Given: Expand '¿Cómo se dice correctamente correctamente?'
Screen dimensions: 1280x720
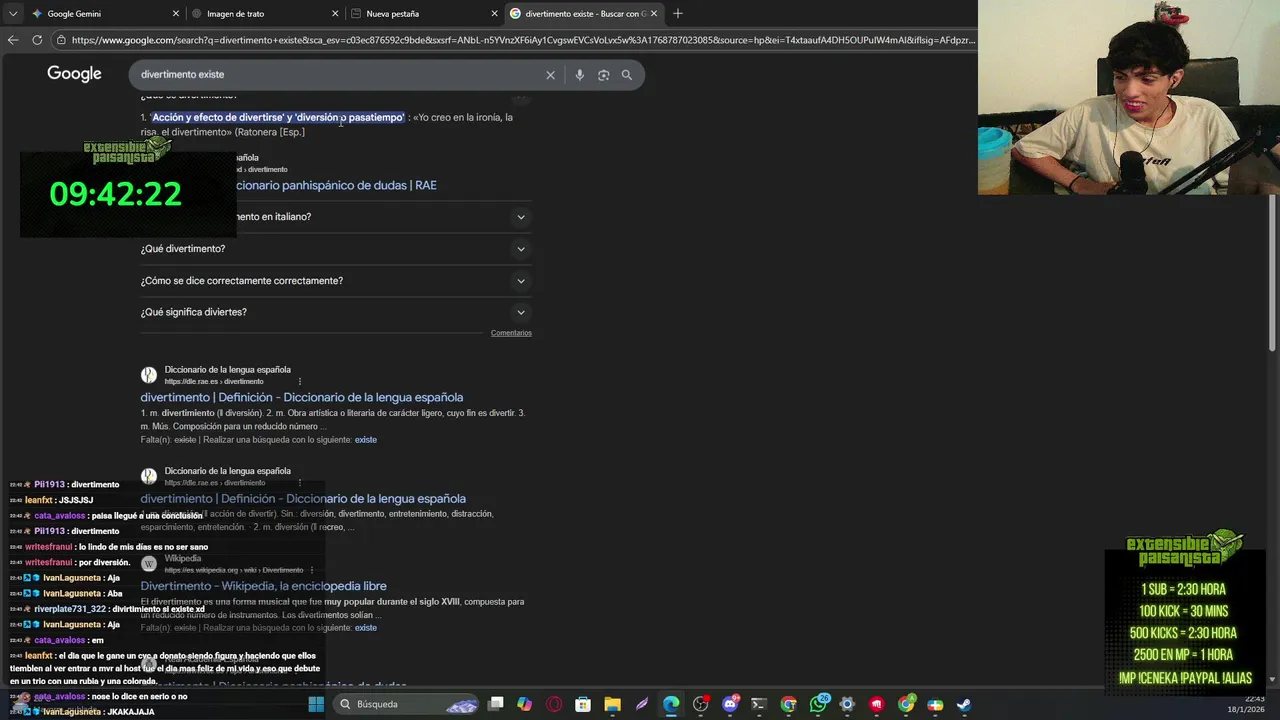Looking at the screenshot, I should pos(336,281).
